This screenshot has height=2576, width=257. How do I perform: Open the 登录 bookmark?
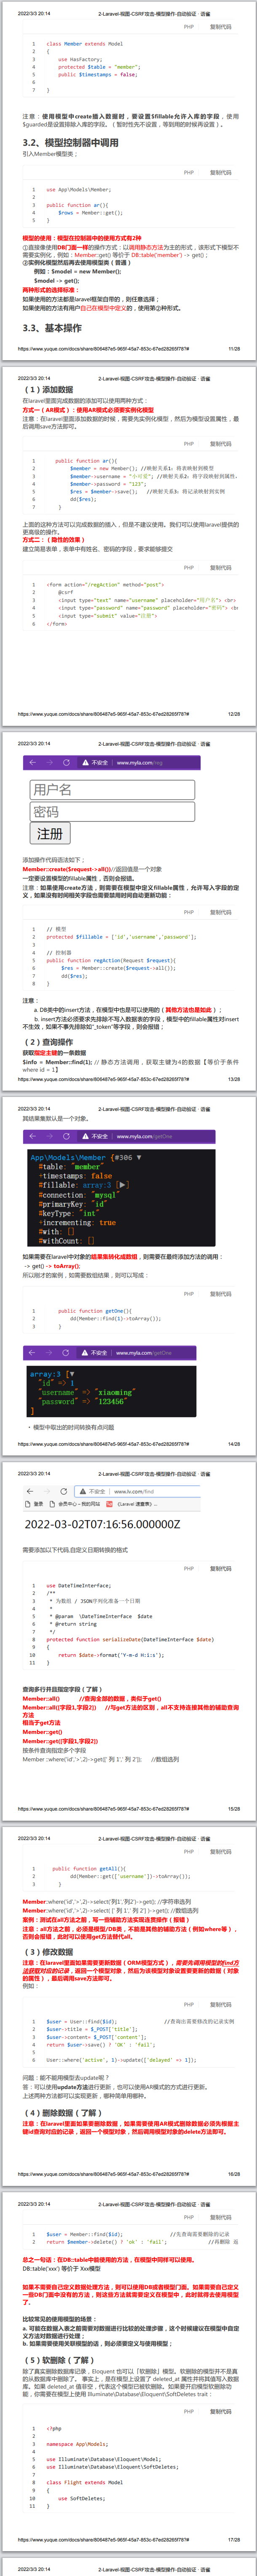pos(35,1504)
